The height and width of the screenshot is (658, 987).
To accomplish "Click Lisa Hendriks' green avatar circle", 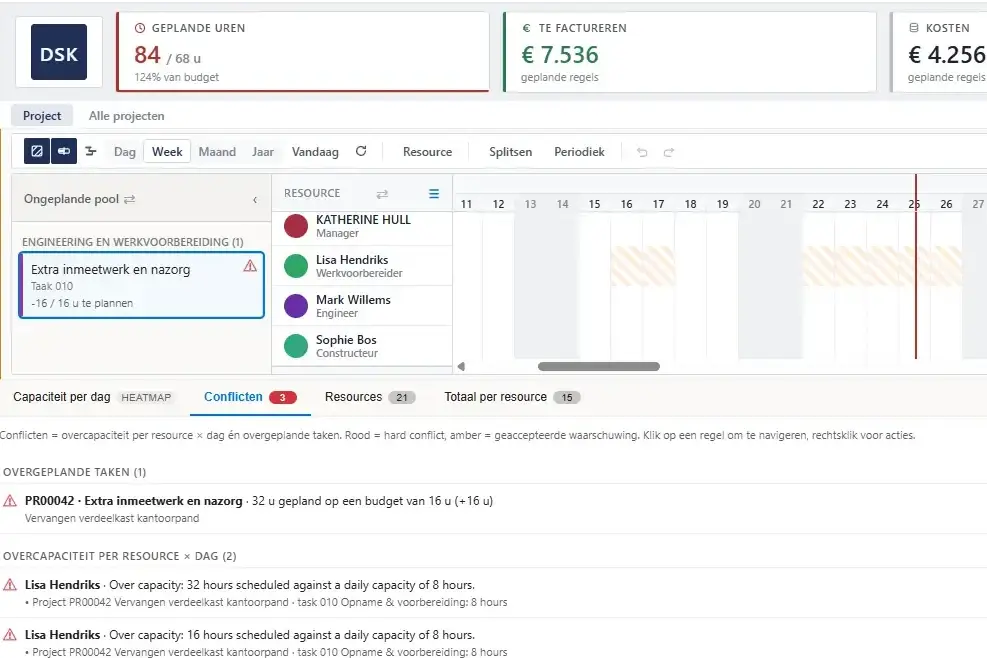I will [x=296, y=266].
